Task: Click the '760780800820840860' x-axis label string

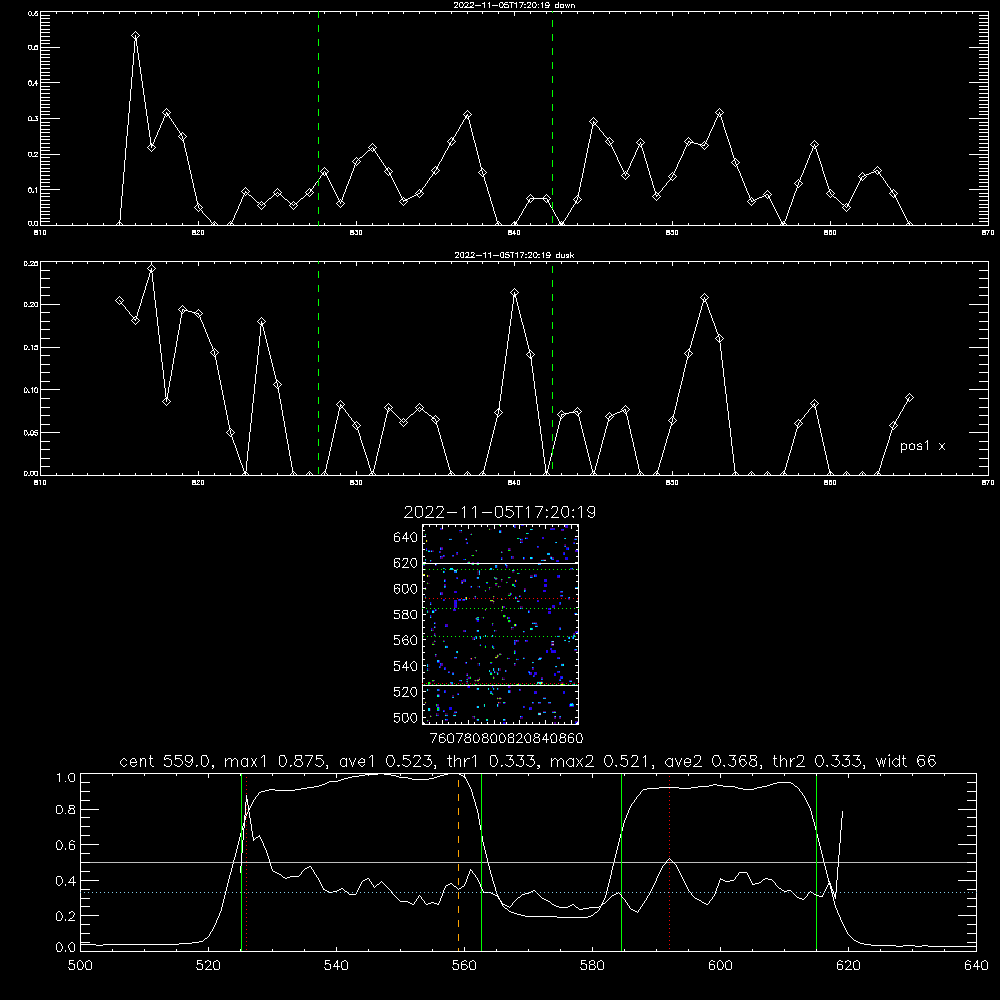Action: pos(506,738)
